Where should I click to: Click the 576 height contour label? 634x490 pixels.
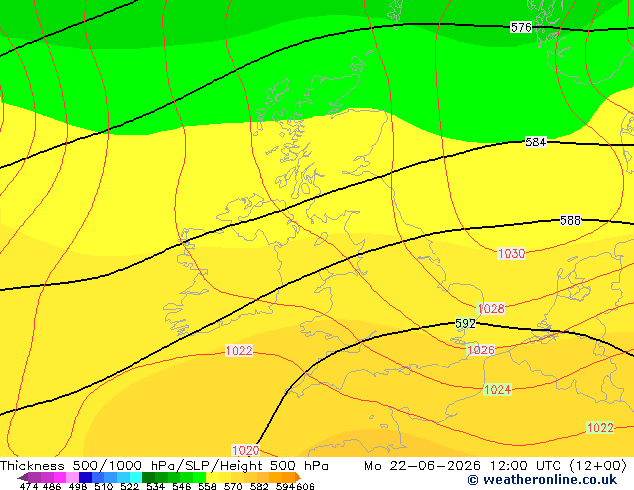[521, 27]
